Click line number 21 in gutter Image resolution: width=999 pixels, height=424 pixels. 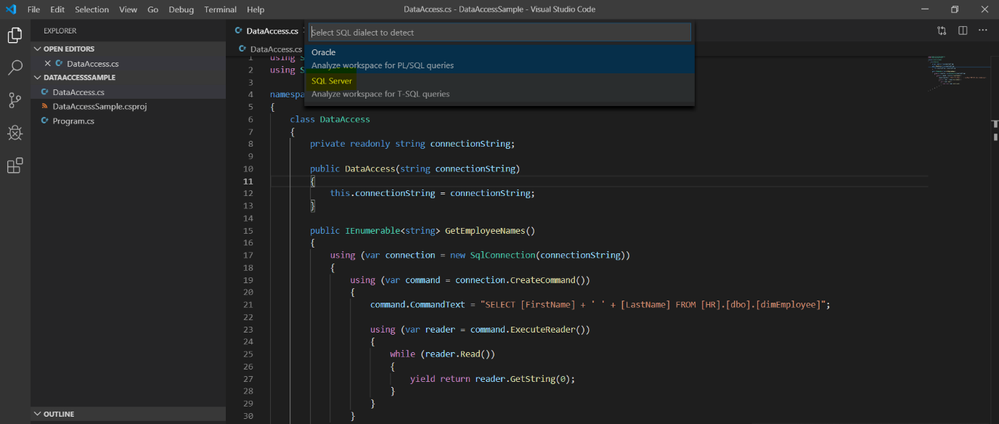(x=248, y=305)
